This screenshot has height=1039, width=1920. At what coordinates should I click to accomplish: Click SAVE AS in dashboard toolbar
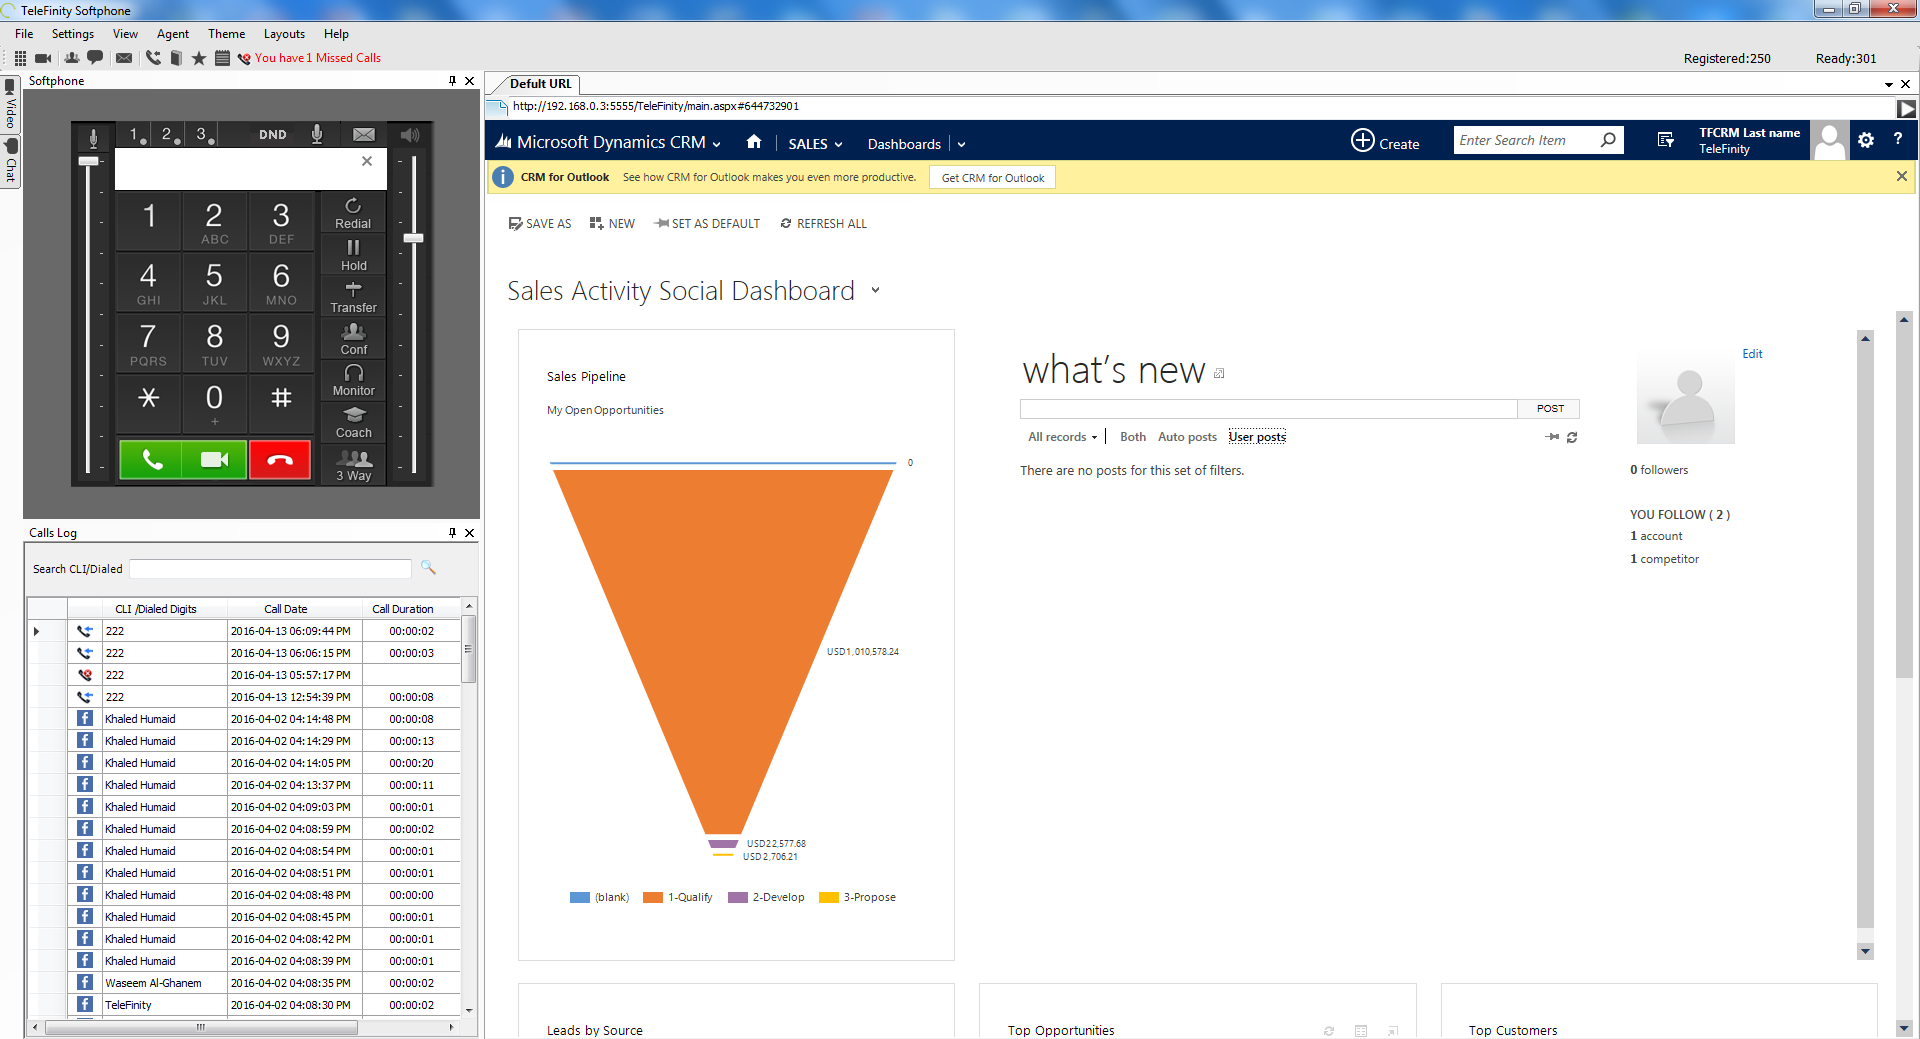point(540,224)
